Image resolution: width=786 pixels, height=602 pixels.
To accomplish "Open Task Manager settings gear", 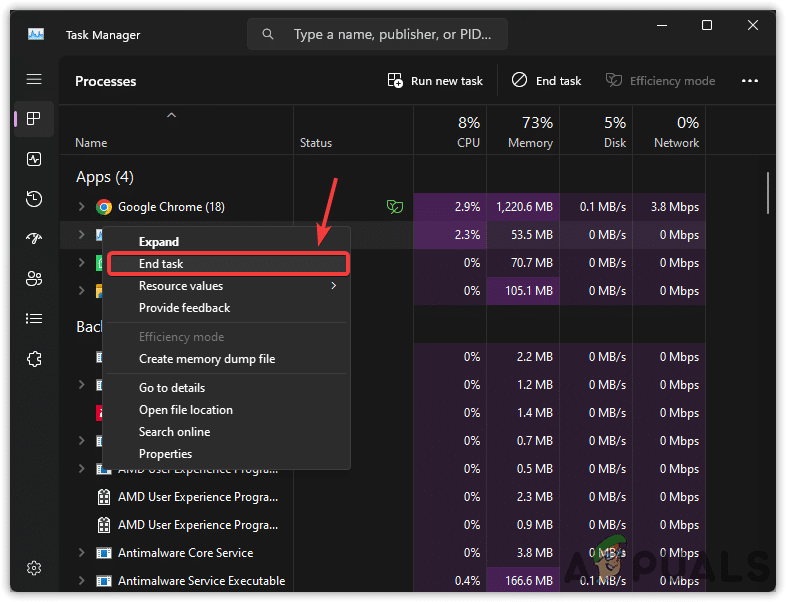I will click(34, 568).
